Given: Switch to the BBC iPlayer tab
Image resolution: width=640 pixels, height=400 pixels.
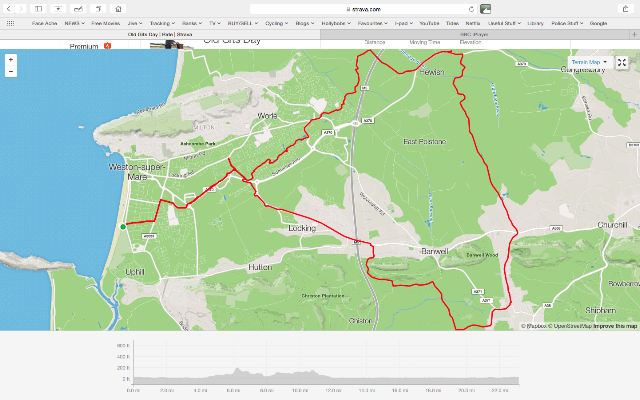Looking at the screenshot, I should [x=474, y=35].
